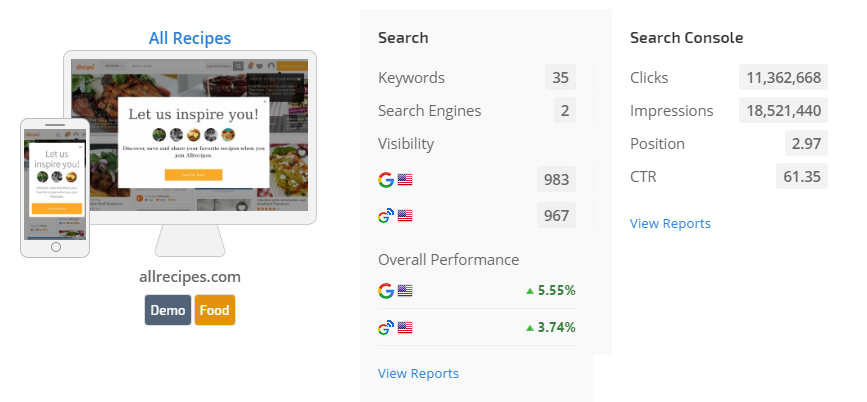The height and width of the screenshot is (402, 867).
Task: Click the US flag beside the 983 visibility score
Action: pyautogui.click(x=405, y=180)
